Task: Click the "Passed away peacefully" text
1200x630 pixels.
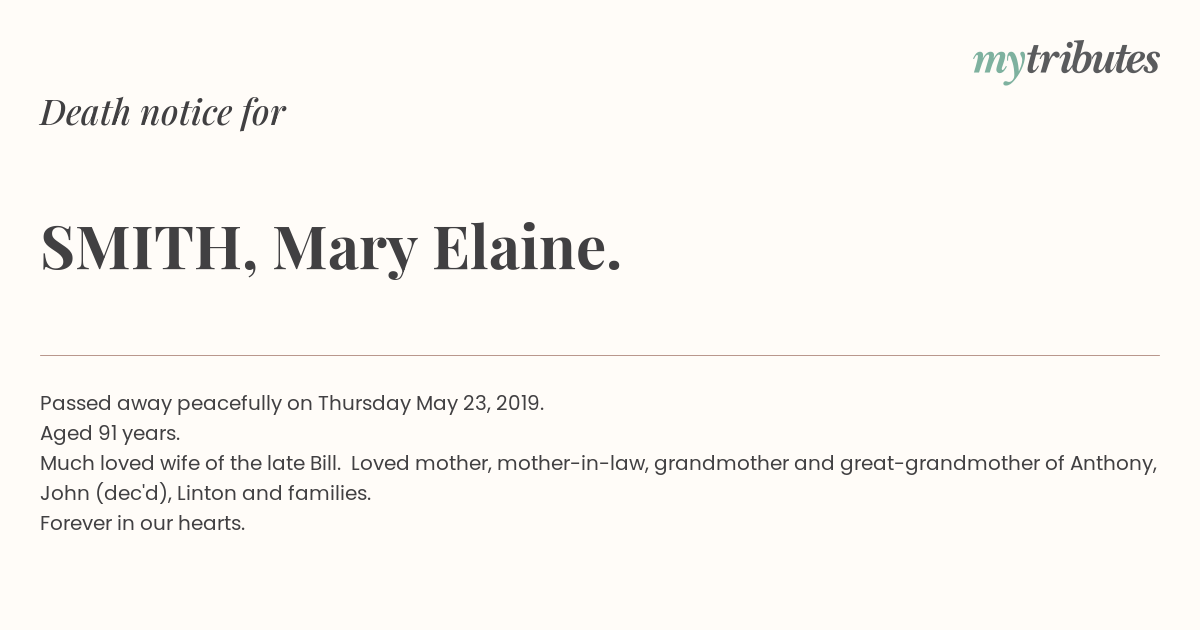Action: pyautogui.click(x=161, y=404)
